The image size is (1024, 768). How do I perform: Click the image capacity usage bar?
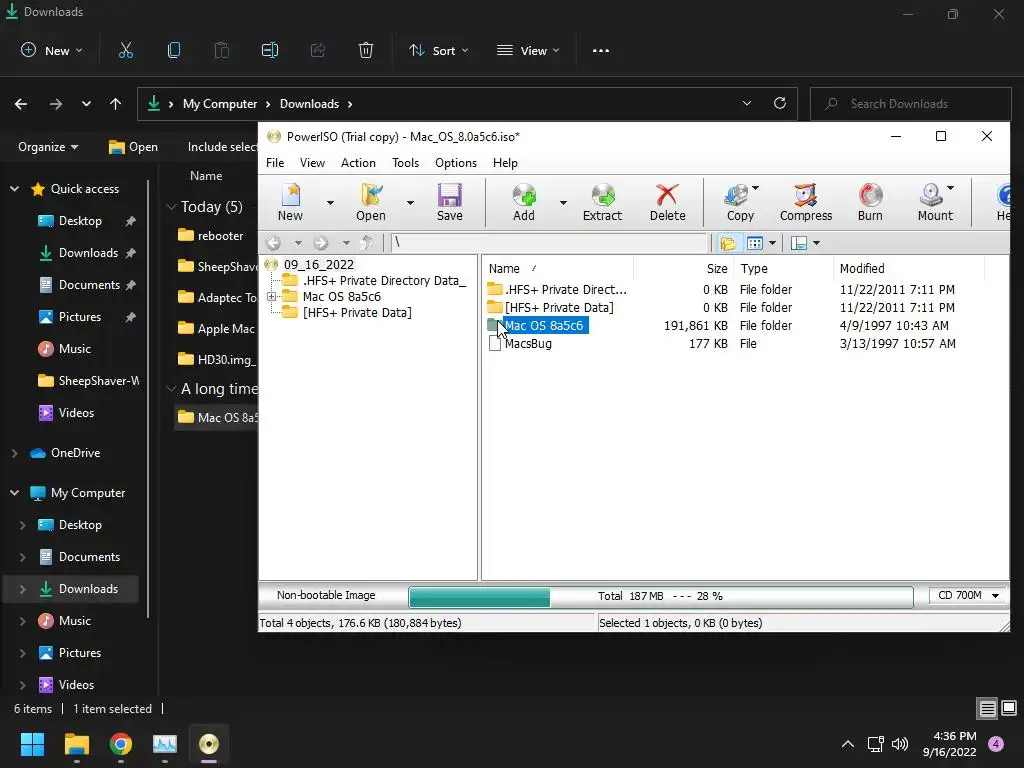[660, 596]
